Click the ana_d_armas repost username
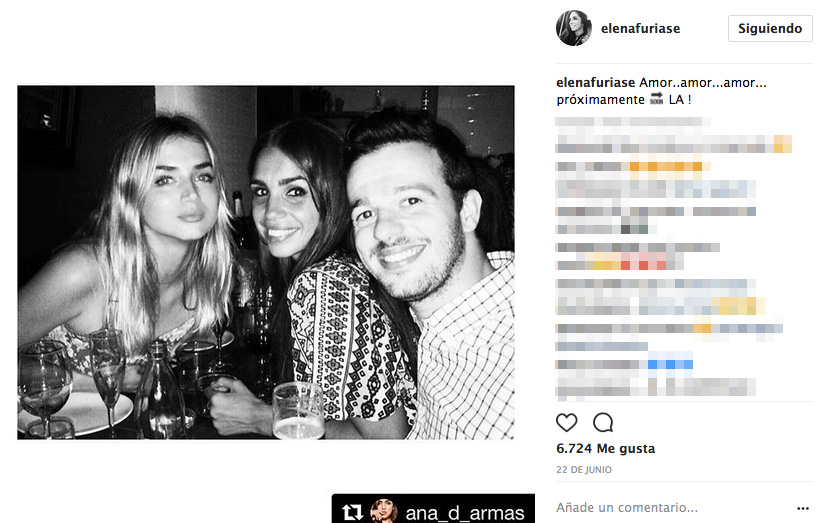 (x=465, y=513)
